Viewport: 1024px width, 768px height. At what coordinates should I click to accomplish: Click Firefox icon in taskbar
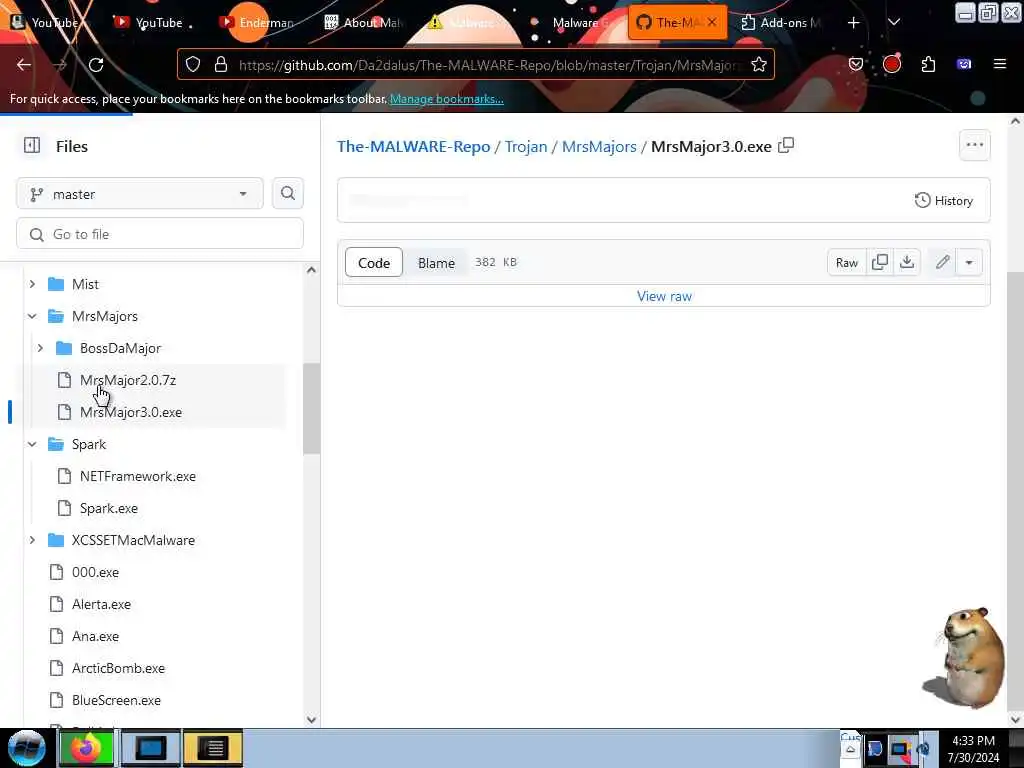coord(86,748)
